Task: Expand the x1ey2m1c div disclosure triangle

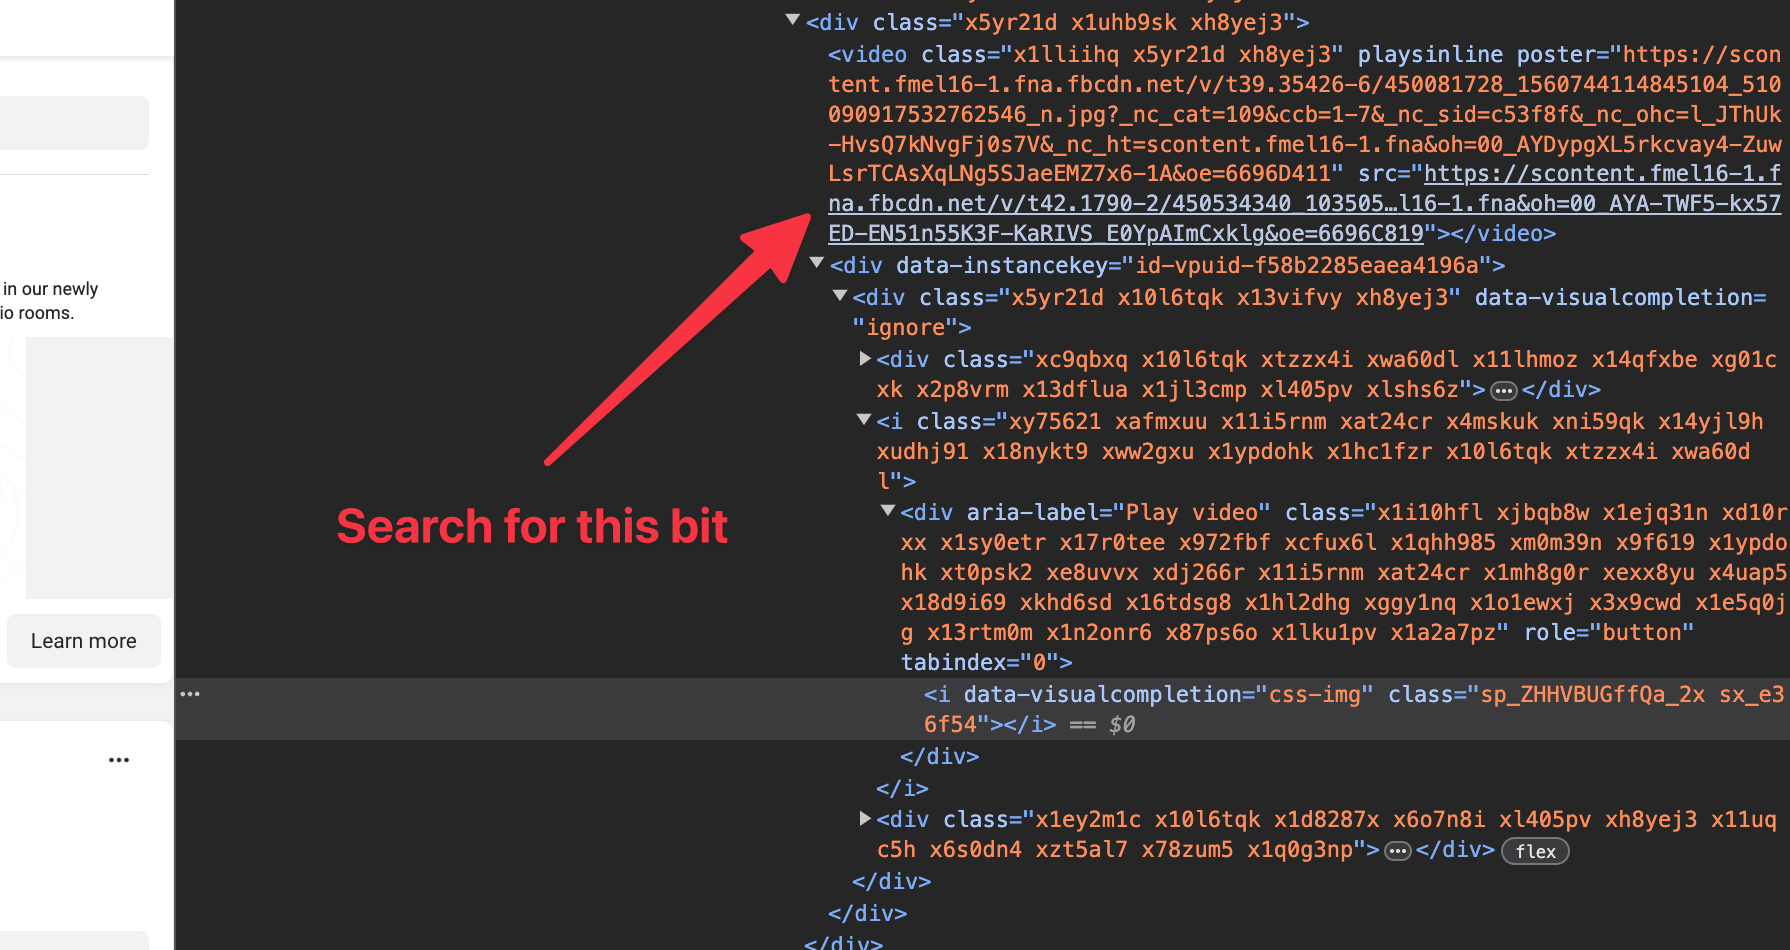Action: 864,817
